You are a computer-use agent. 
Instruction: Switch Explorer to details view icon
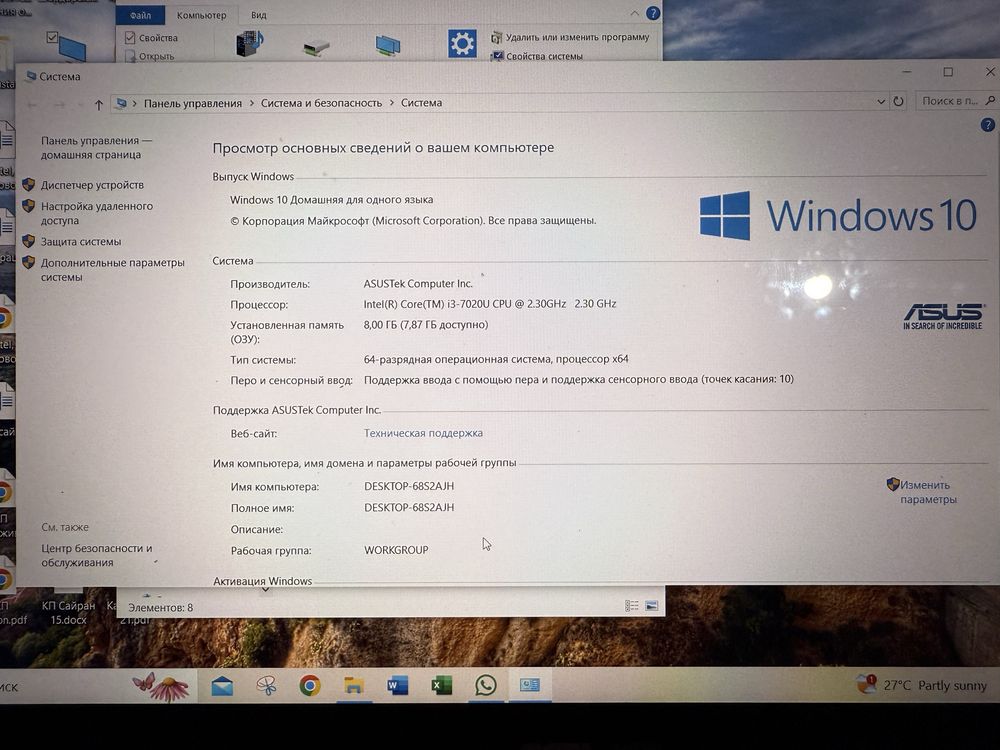[631, 606]
